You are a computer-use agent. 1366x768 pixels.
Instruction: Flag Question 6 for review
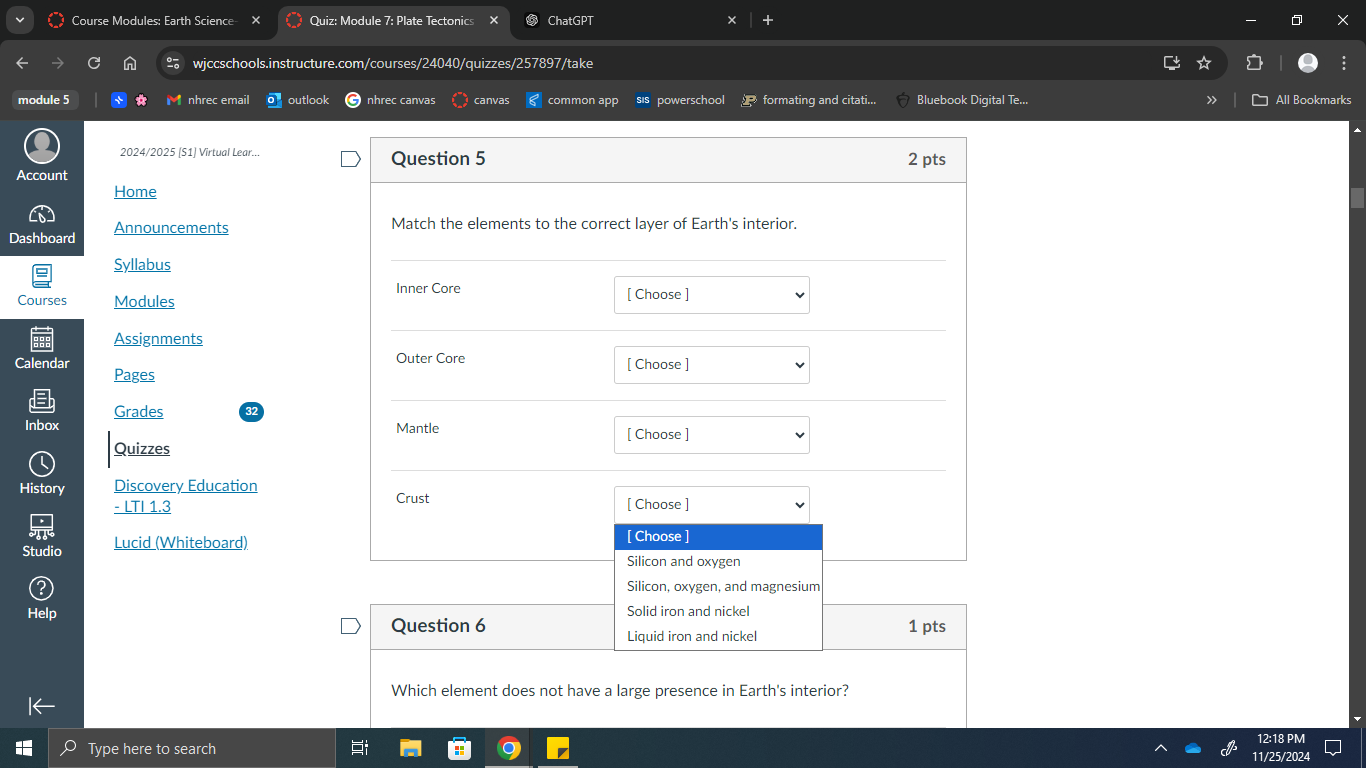click(350, 626)
